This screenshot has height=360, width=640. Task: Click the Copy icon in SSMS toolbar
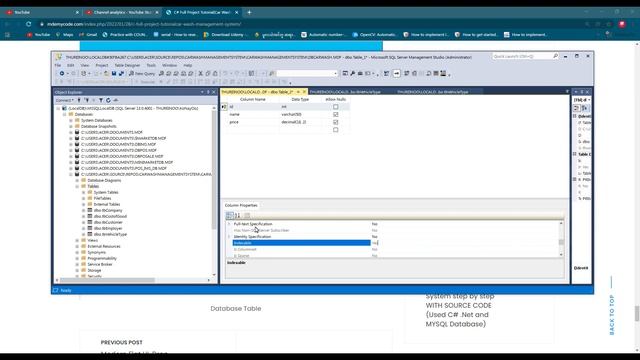208,73
